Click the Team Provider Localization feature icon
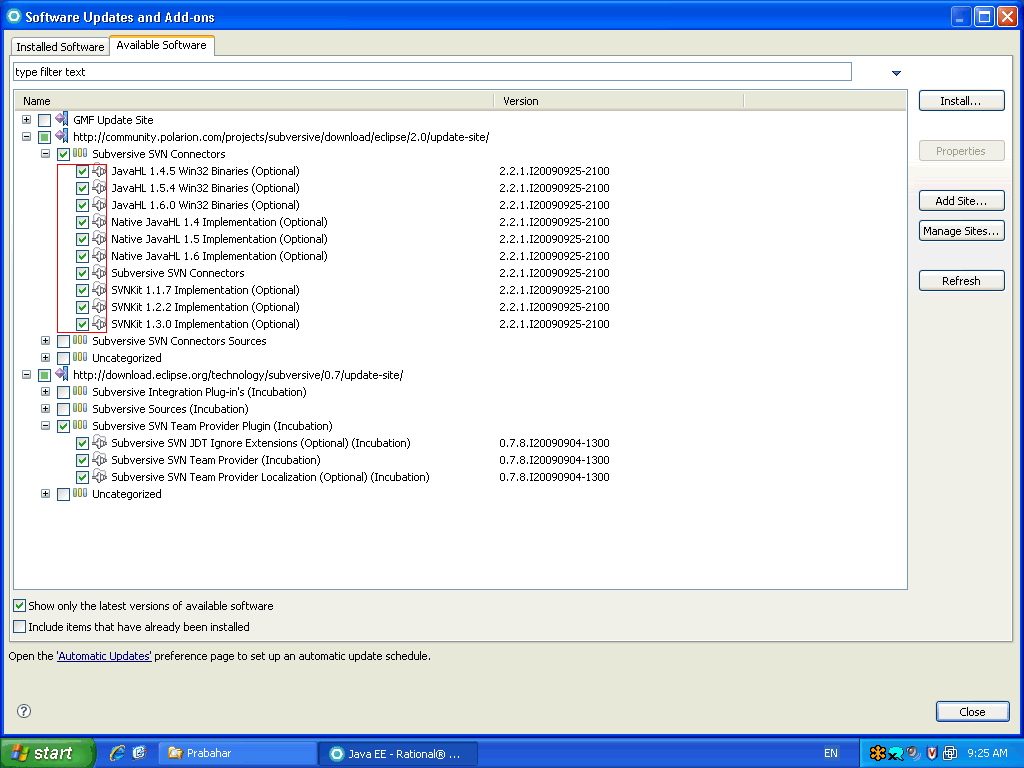This screenshot has width=1024, height=768. [x=99, y=477]
